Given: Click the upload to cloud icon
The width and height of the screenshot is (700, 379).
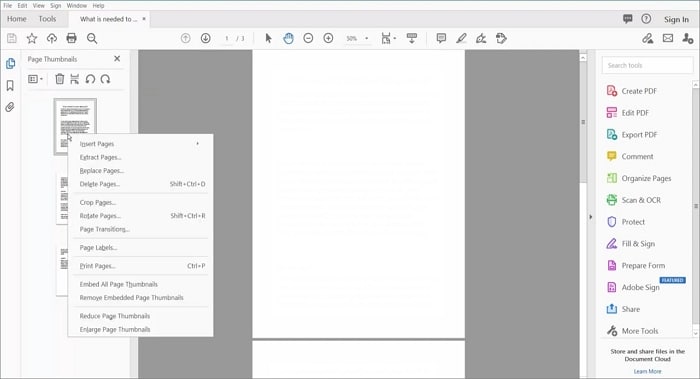Looking at the screenshot, I should point(52,38).
